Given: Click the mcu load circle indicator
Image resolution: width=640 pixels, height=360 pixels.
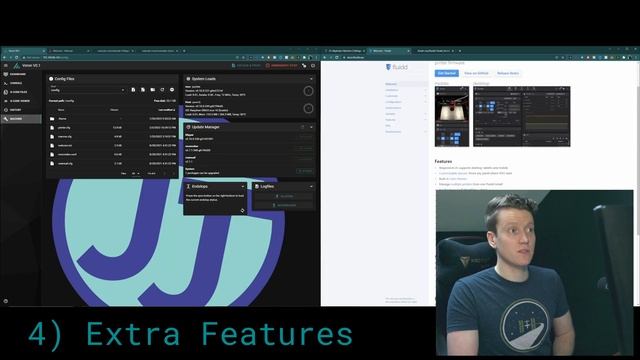Looking at the screenshot, I should (x=309, y=108).
